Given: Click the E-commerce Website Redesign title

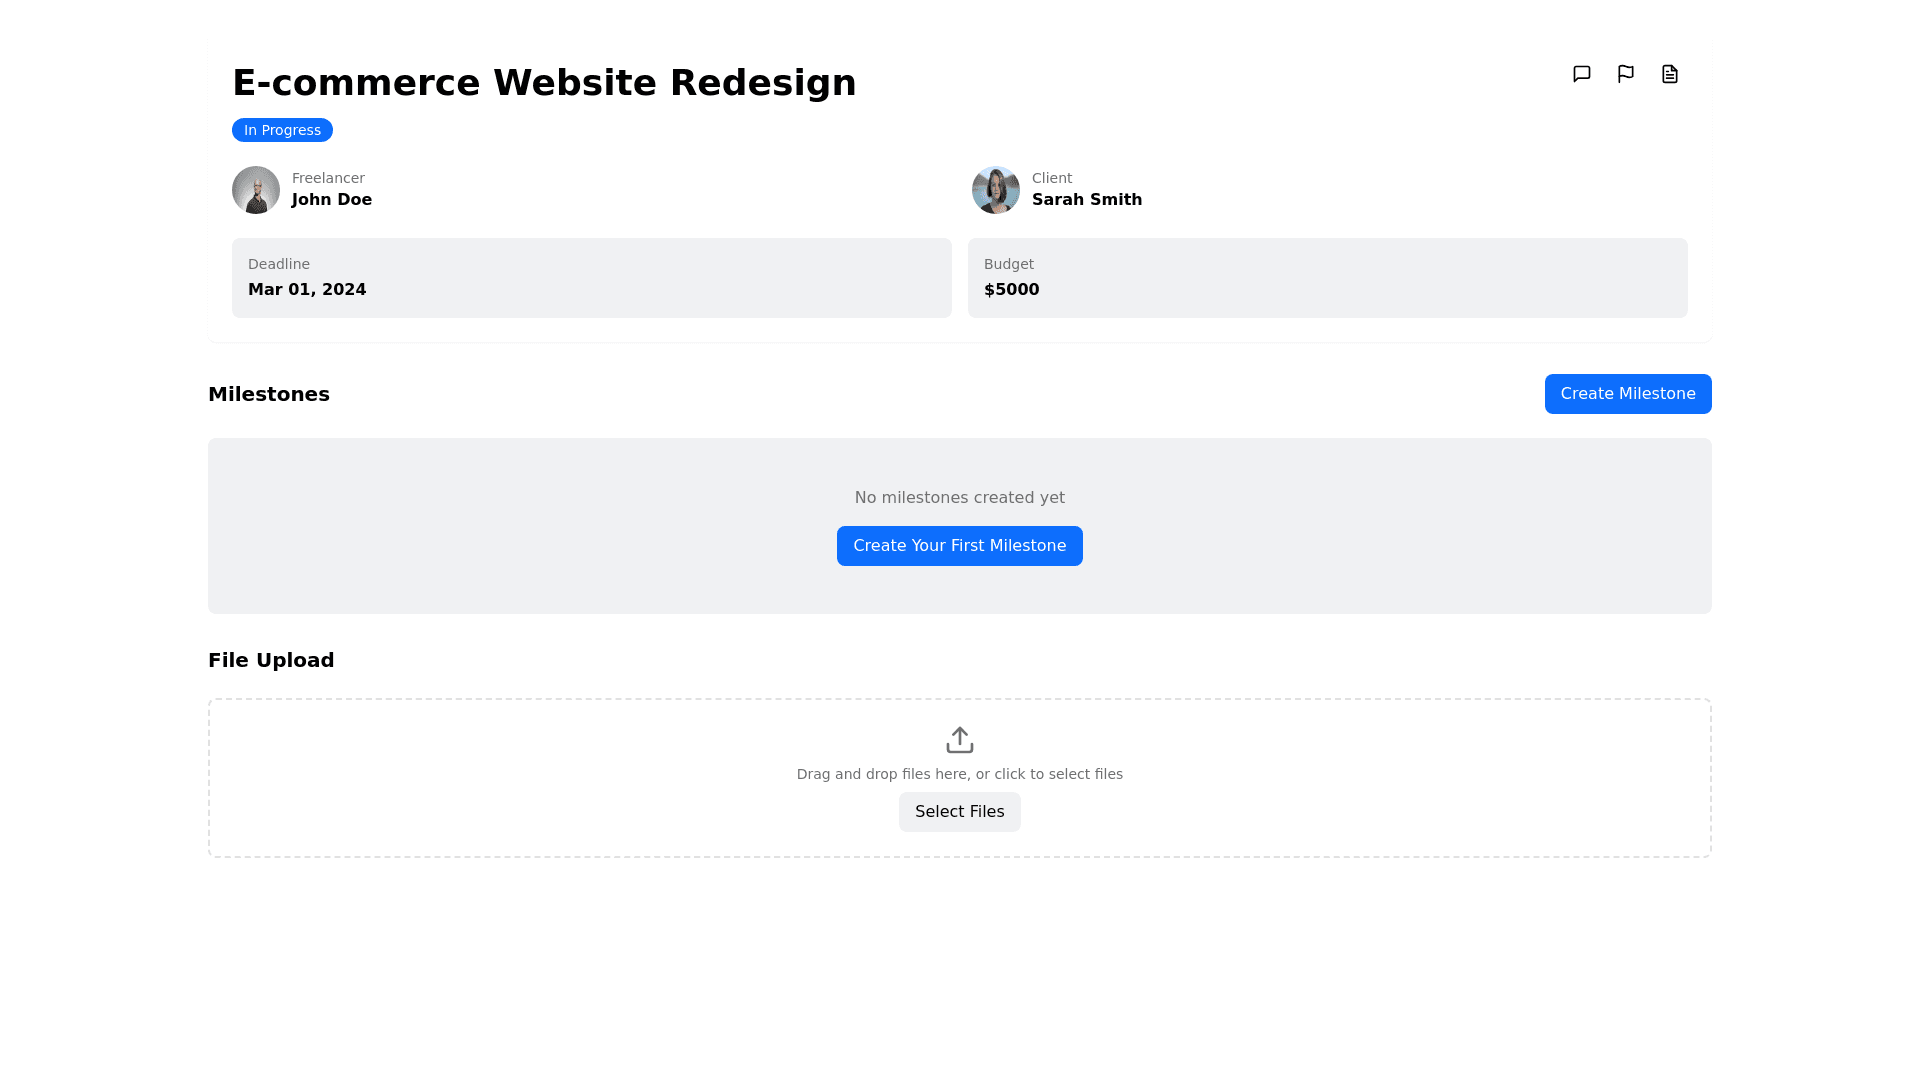Looking at the screenshot, I should coord(544,83).
